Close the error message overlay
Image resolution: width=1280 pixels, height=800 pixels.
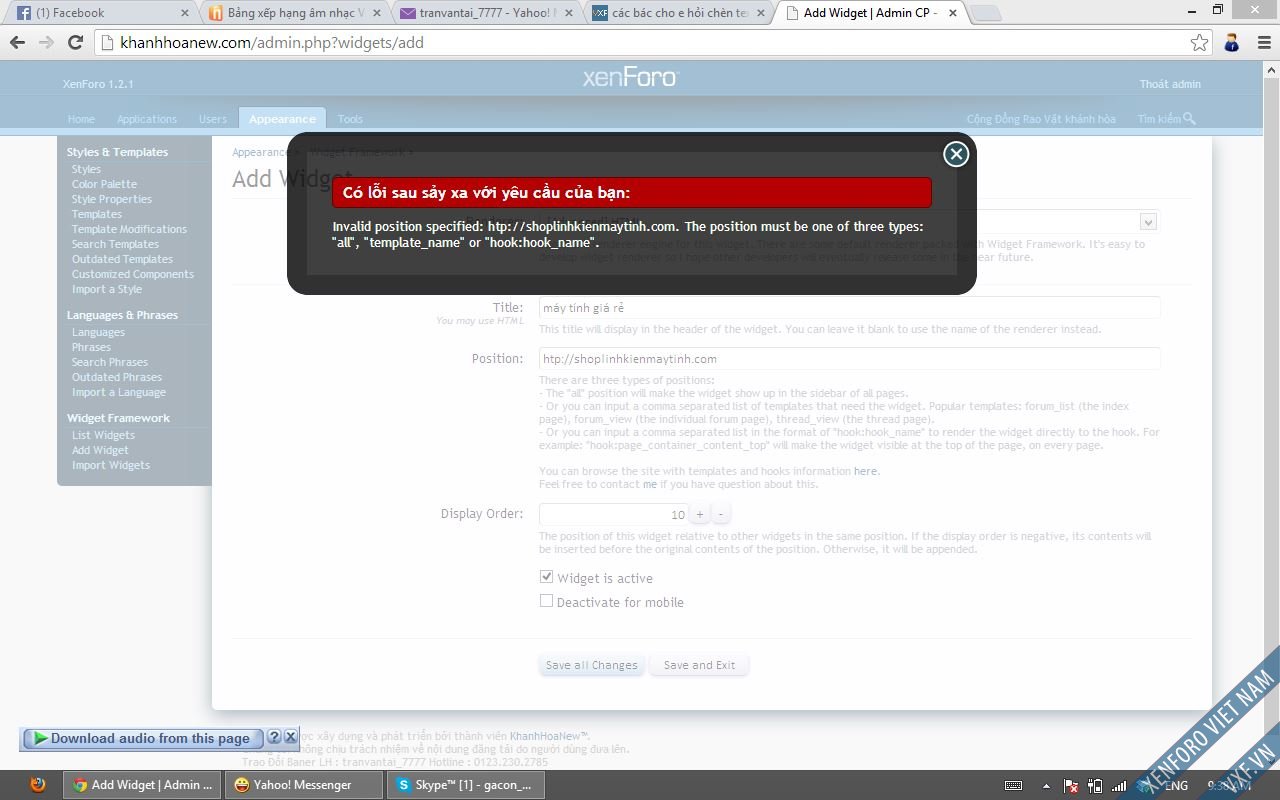coord(956,154)
